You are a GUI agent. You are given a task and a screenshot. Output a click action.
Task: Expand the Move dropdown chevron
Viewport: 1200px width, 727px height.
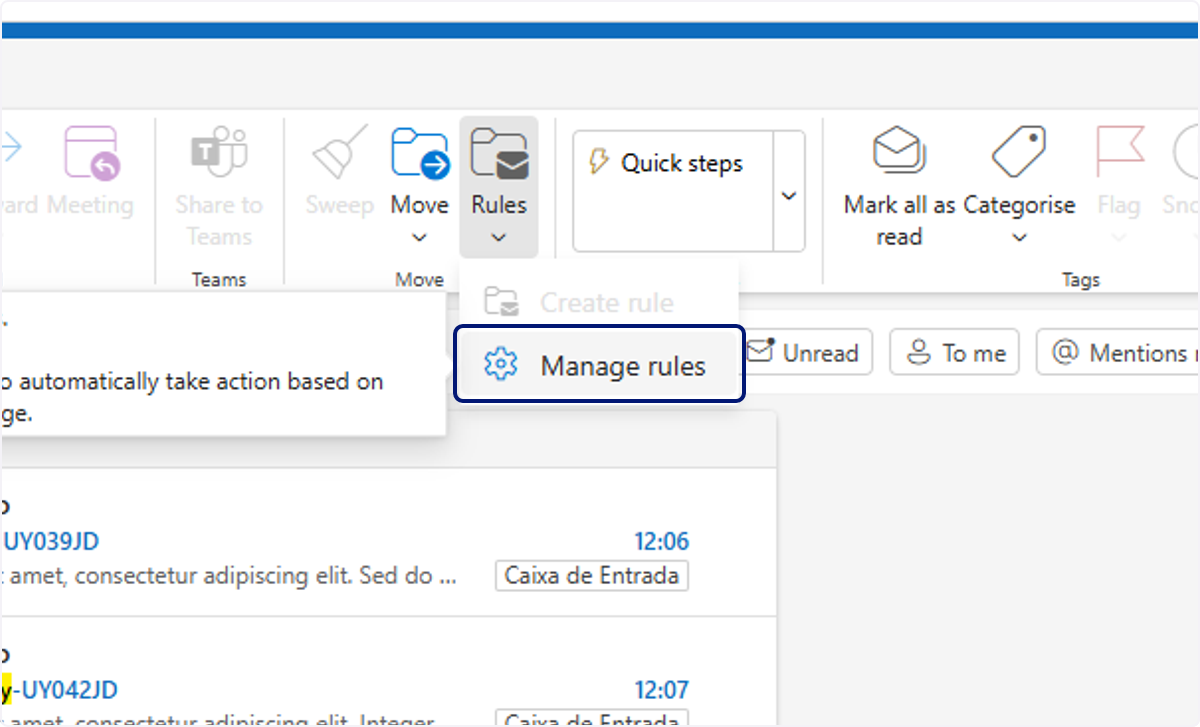[x=420, y=238]
